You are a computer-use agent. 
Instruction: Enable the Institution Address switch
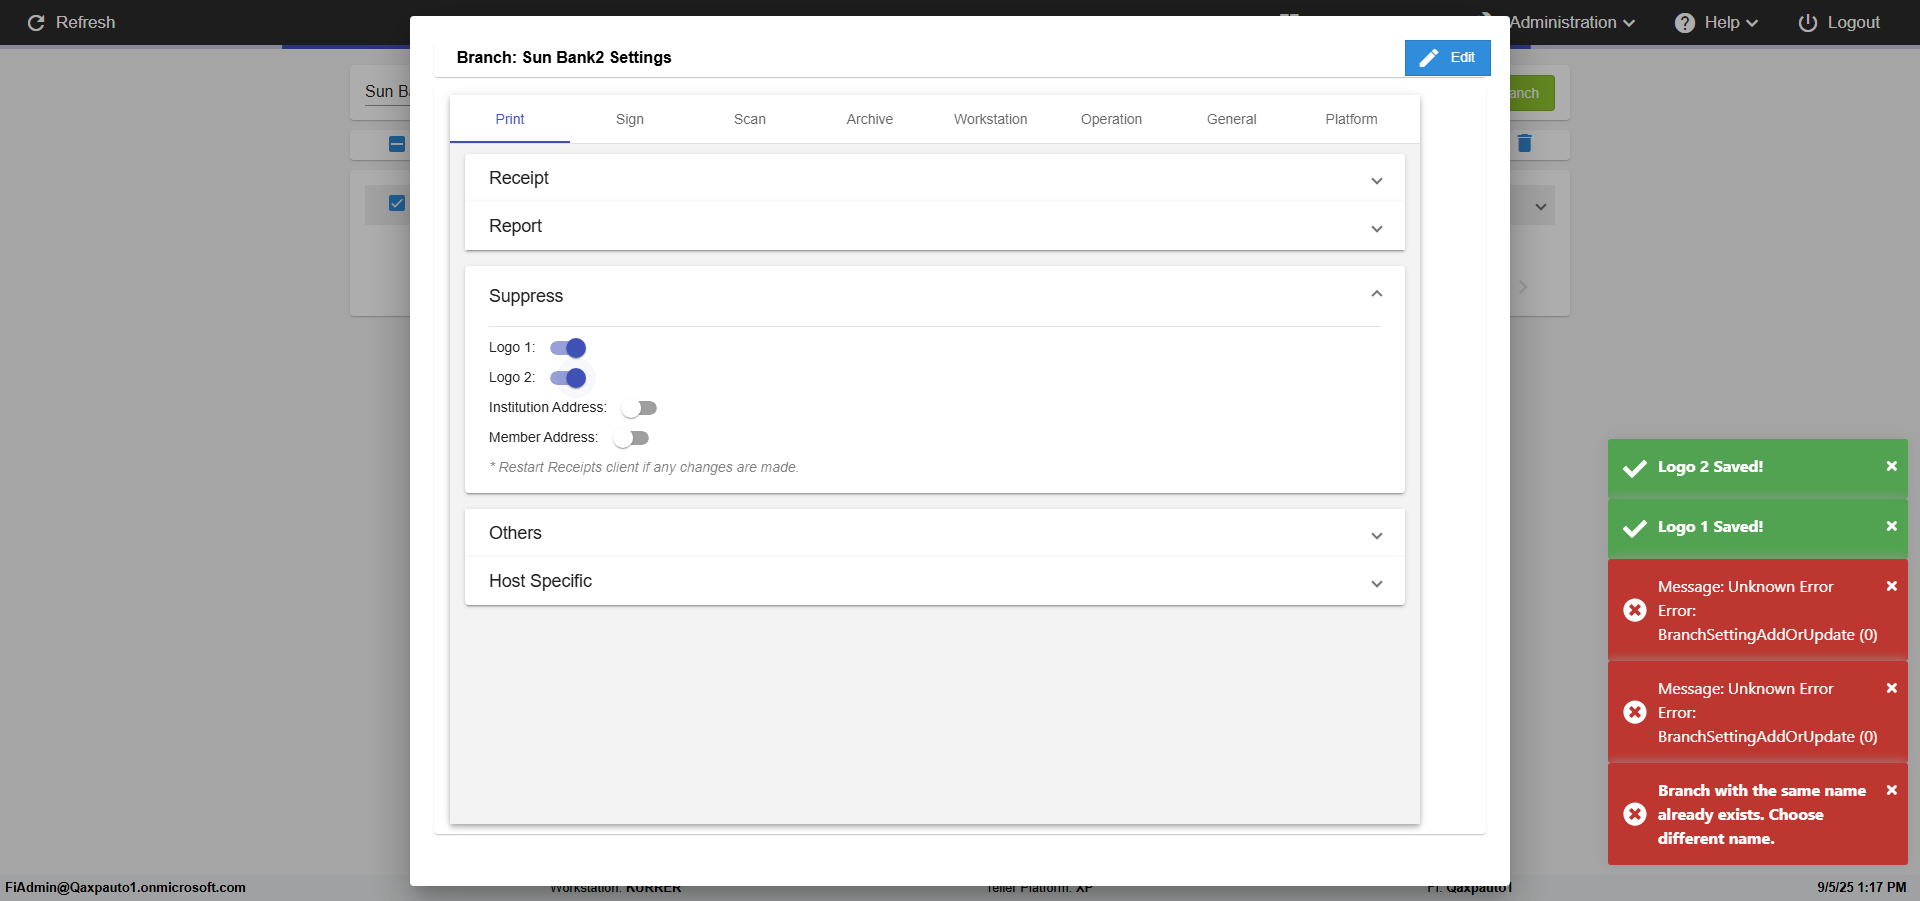click(639, 408)
